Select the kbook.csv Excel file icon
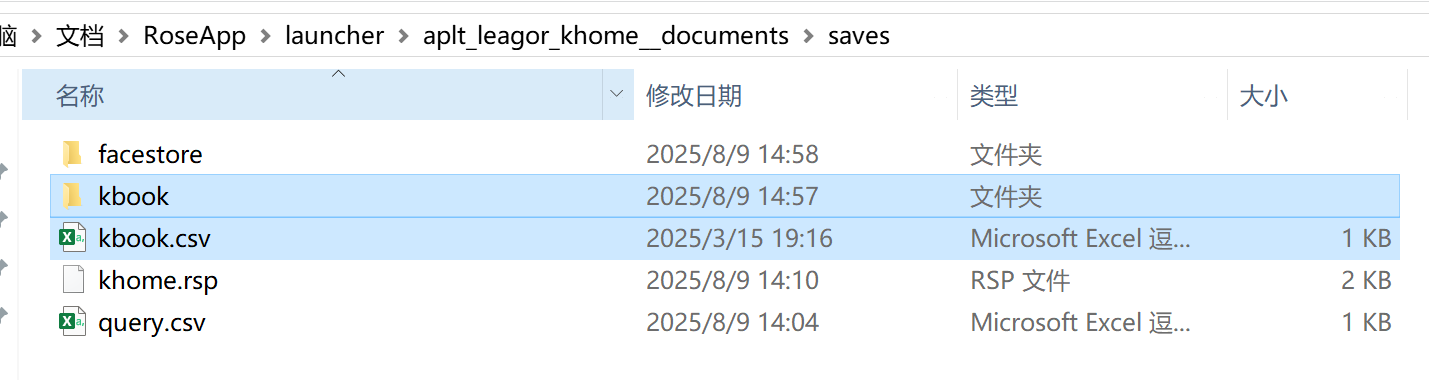1429x380 pixels. click(72, 238)
